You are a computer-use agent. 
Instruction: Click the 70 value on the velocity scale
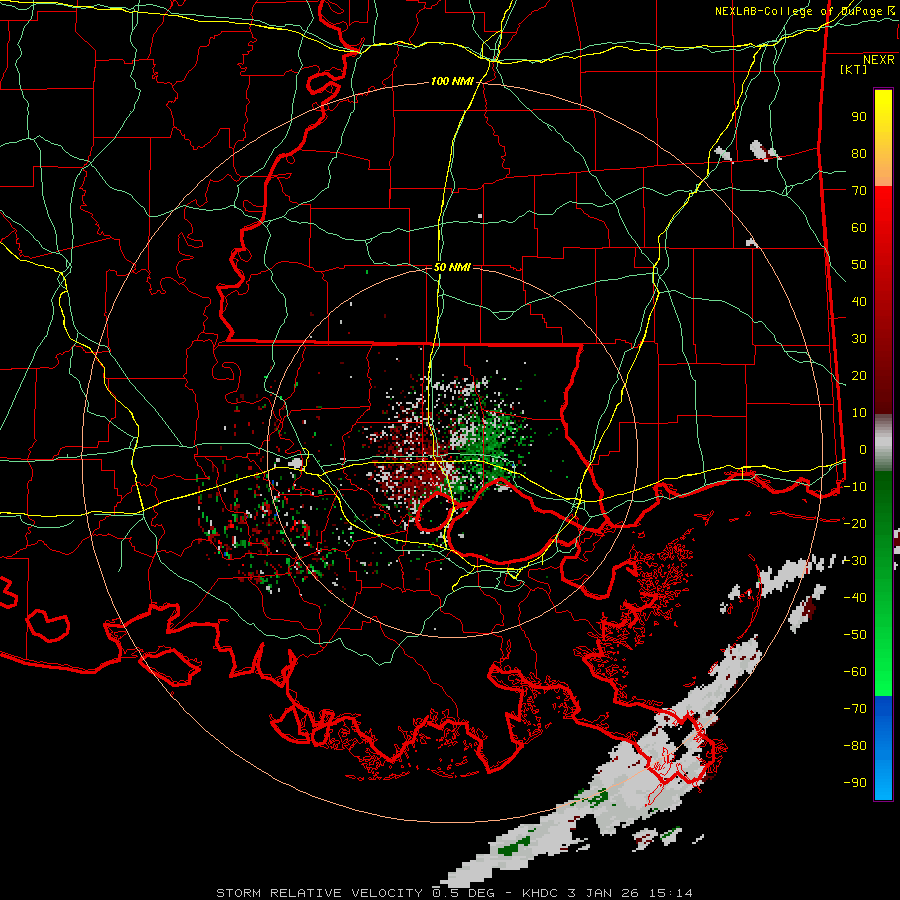coord(859,191)
